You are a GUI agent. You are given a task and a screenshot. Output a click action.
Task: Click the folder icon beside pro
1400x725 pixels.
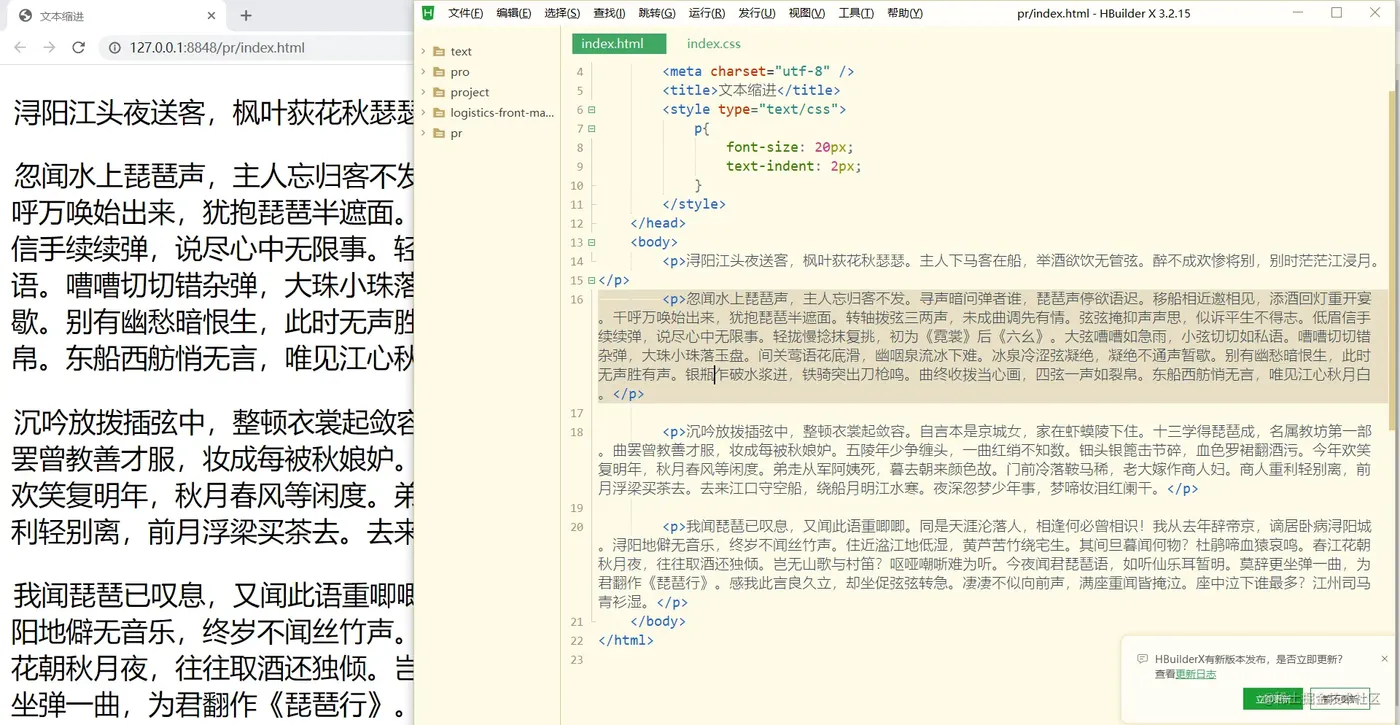[x=439, y=72]
